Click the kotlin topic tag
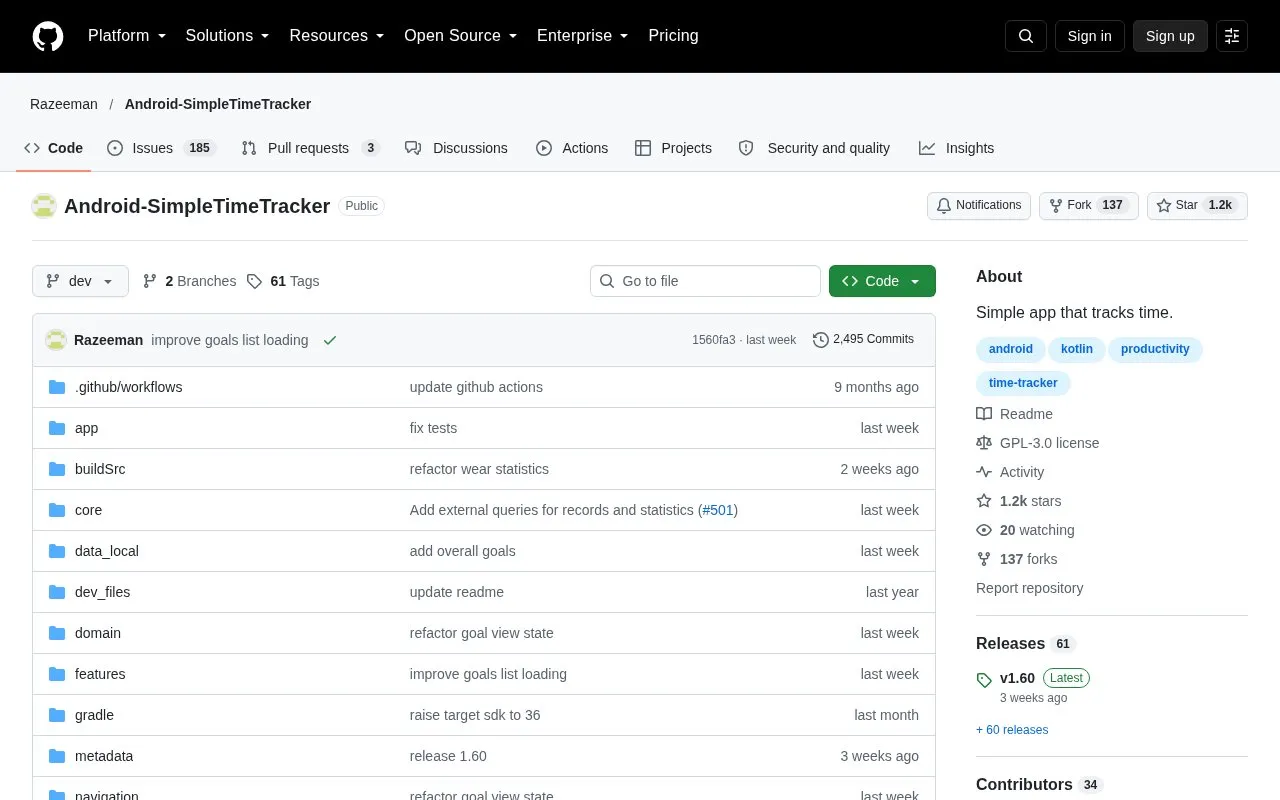Viewport: 1280px width, 800px height. (x=1077, y=350)
